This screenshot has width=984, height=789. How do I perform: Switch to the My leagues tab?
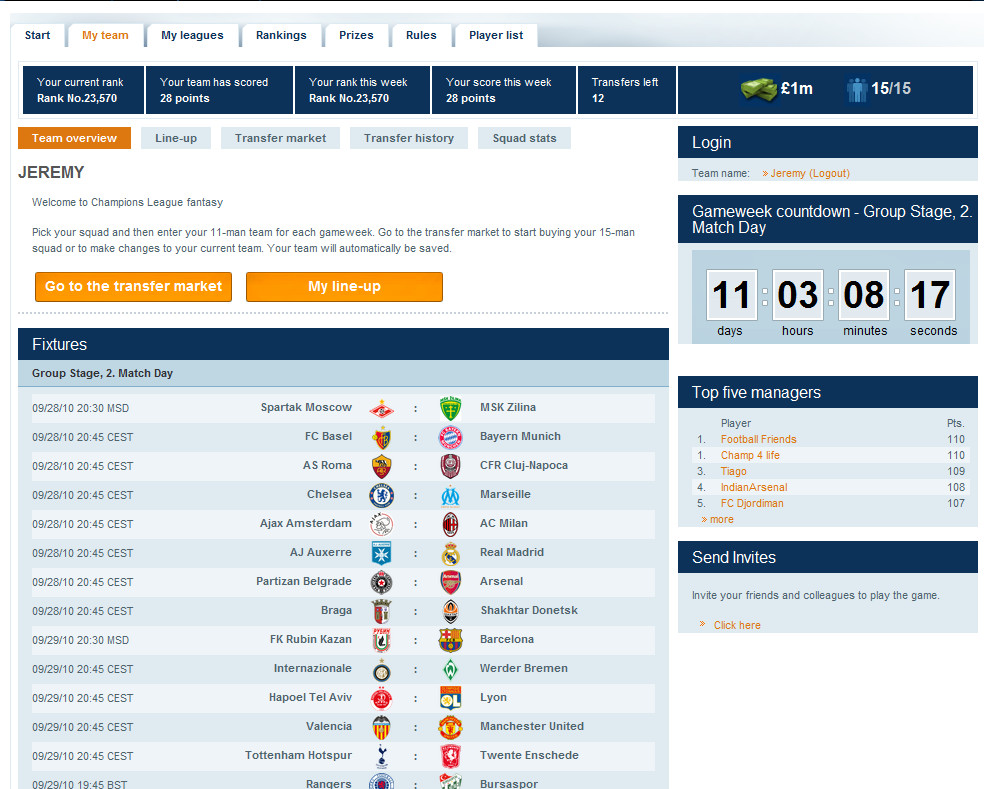coord(192,35)
